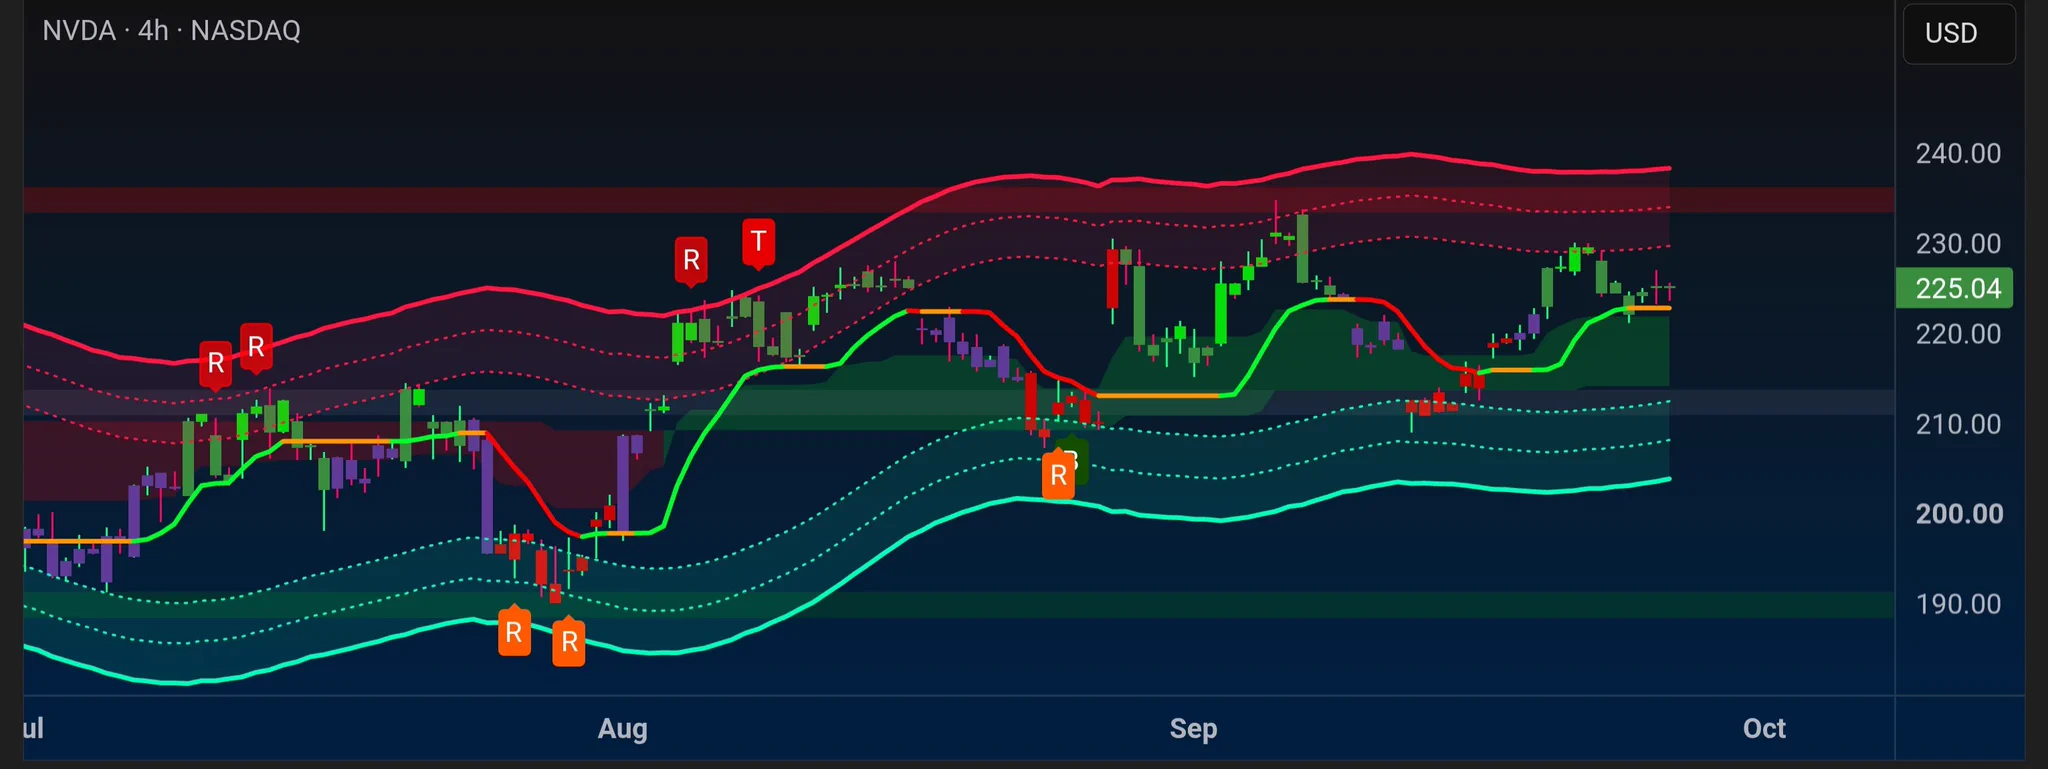Click the 220.00 price axis label

1958,333
